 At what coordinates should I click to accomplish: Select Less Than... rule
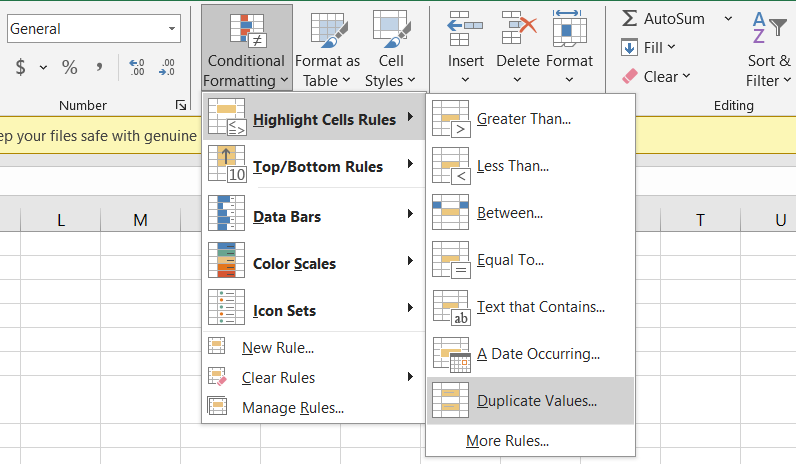click(x=530, y=166)
